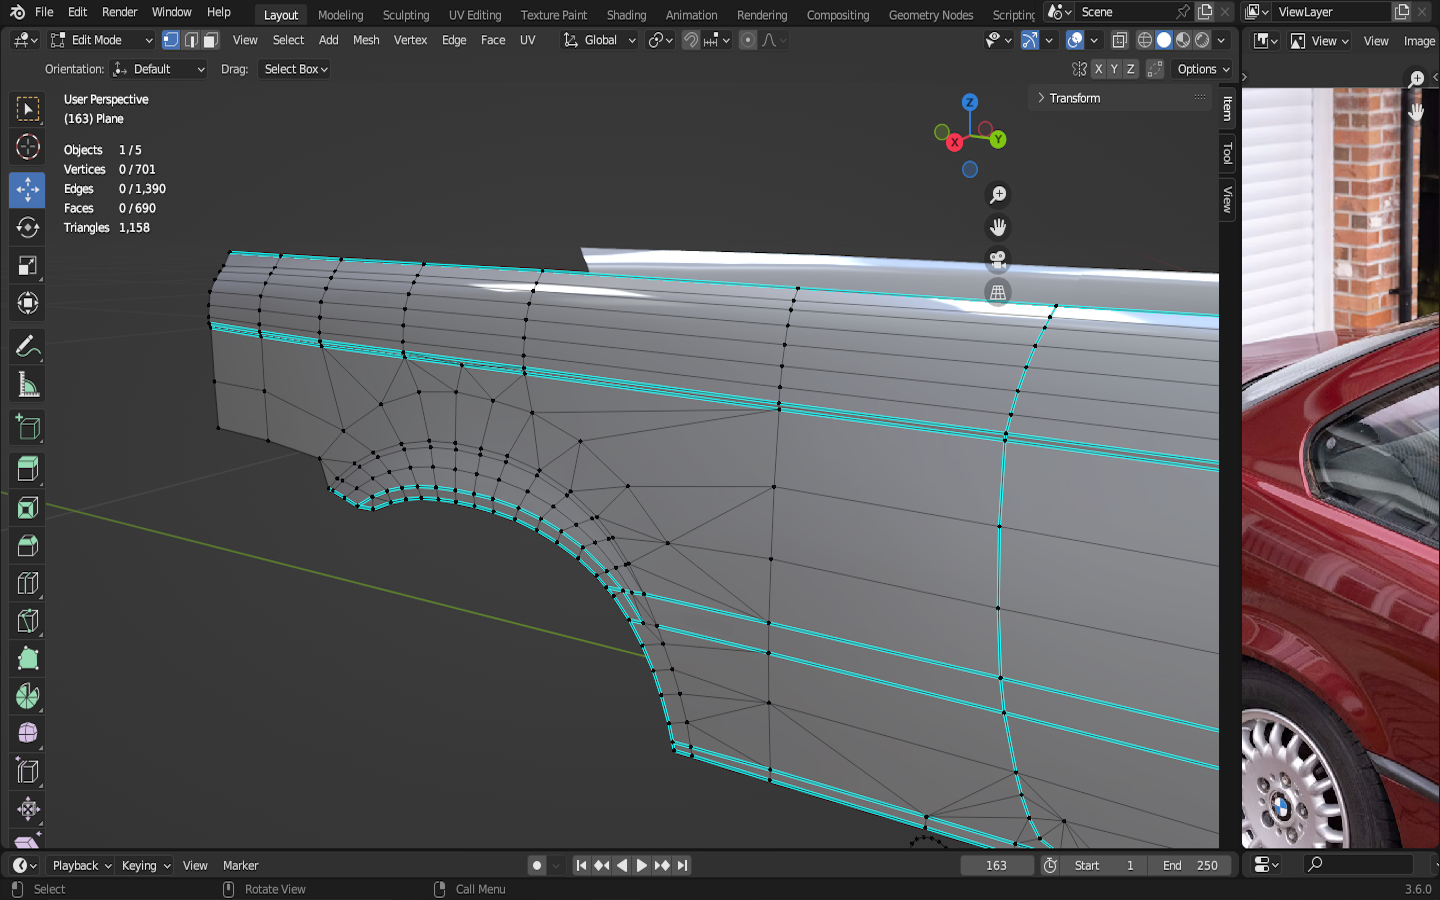Open the Options popover button

[x=1203, y=69]
